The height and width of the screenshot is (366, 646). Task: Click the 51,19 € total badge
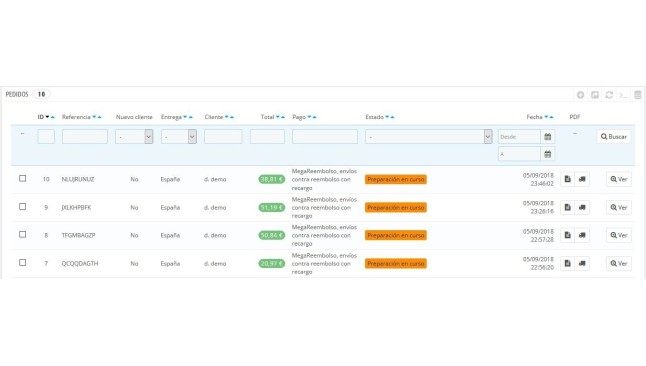tap(272, 207)
